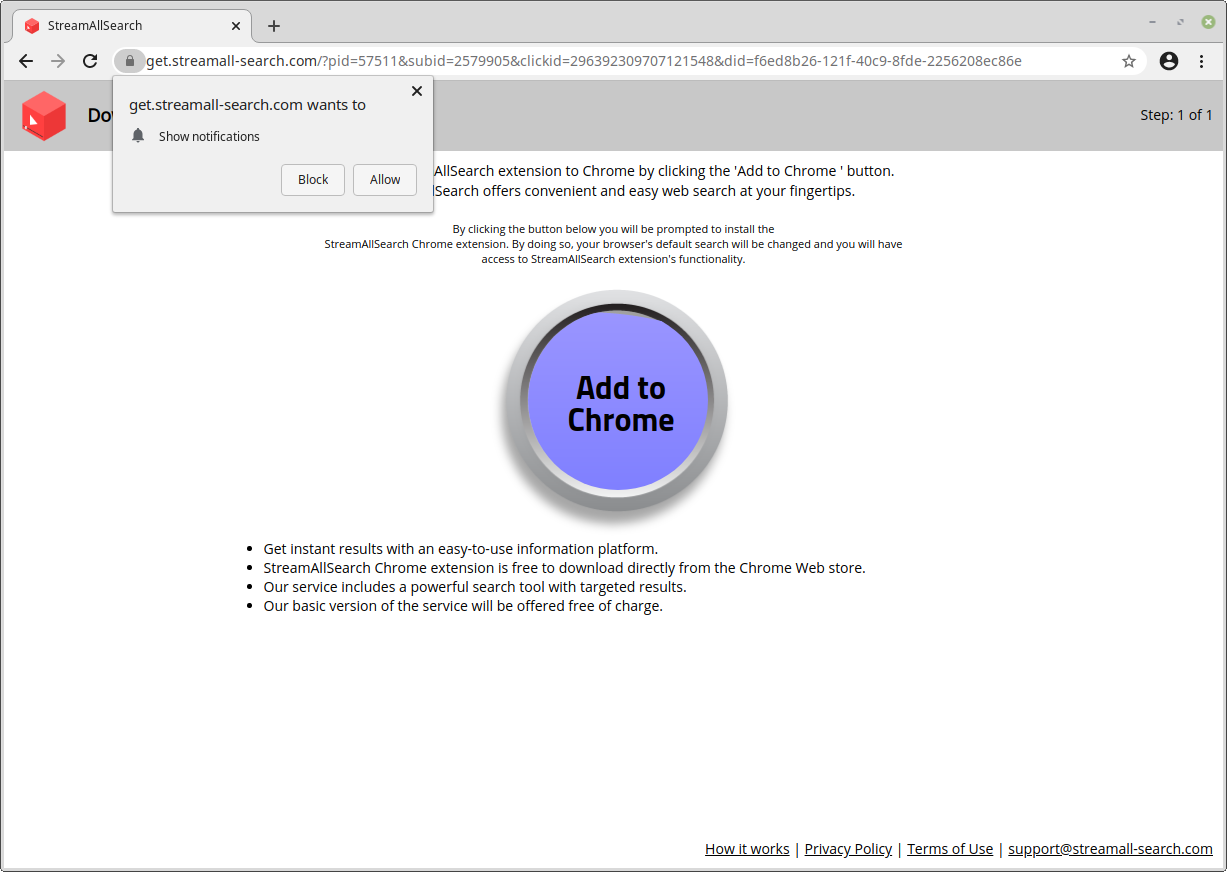Click the forward navigation arrow
This screenshot has height=872, width=1227.
pyautogui.click(x=58, y=61)
